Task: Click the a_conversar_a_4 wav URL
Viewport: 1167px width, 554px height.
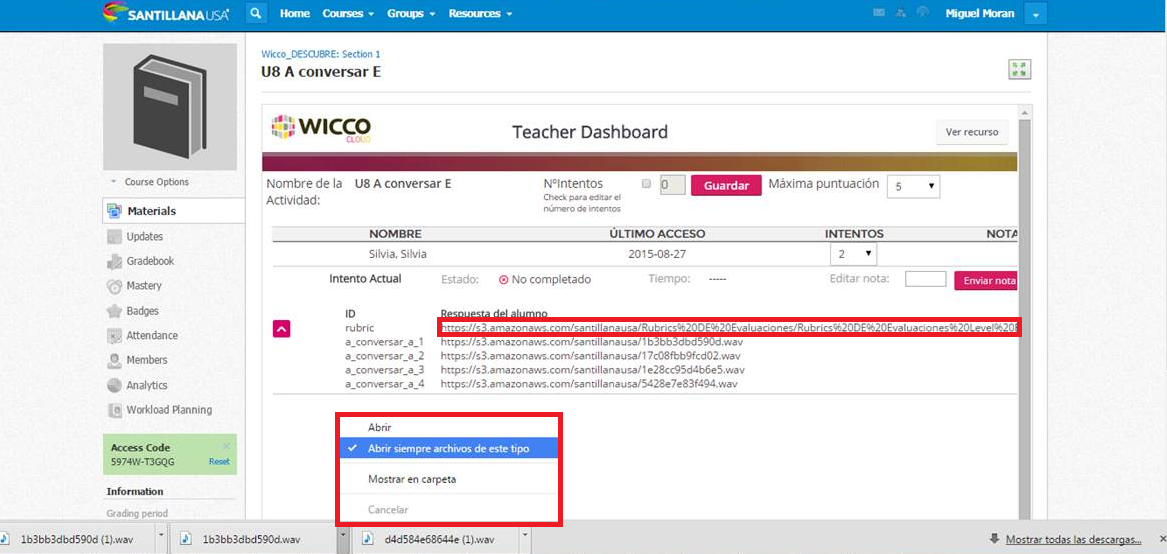Action: [x=589, y=384]
